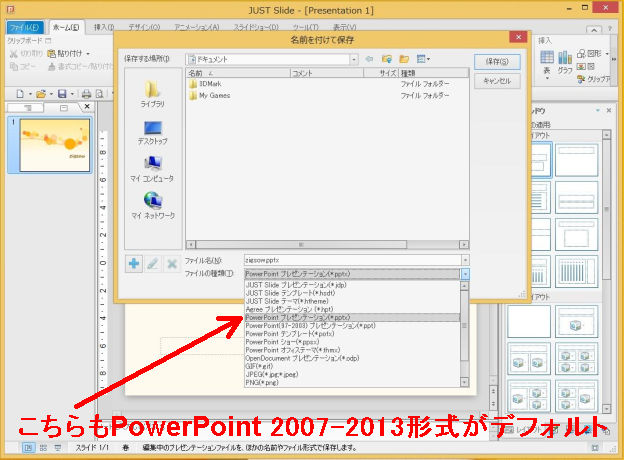The height and width of the screenshot is (460, 624).
Task: Open the ファイル(F) tab
Action: (x=25, y=27)
